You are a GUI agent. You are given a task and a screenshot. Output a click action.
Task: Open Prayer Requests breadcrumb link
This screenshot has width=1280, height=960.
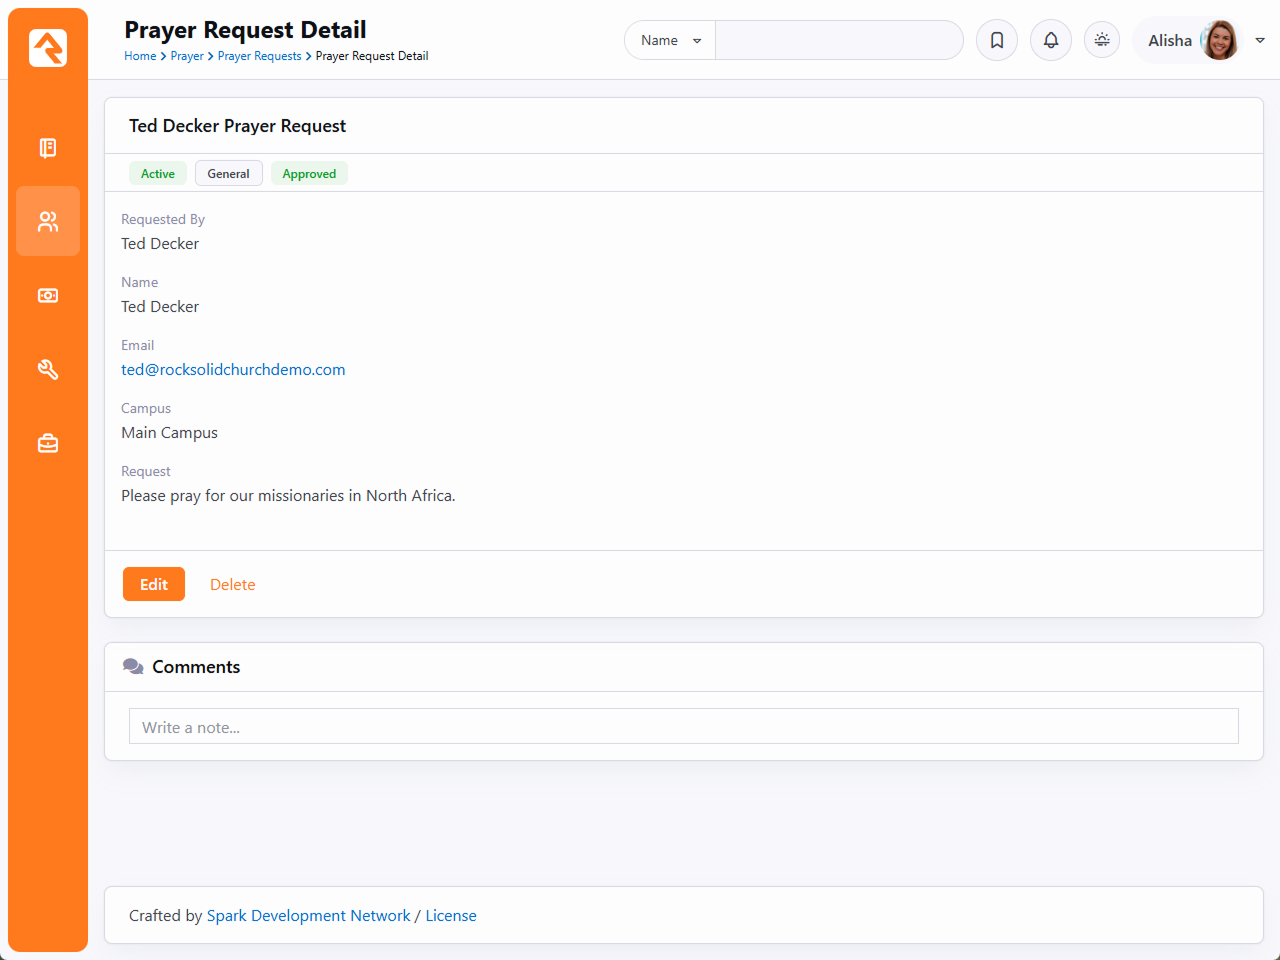pyautogui.click(x=259, y=56)
